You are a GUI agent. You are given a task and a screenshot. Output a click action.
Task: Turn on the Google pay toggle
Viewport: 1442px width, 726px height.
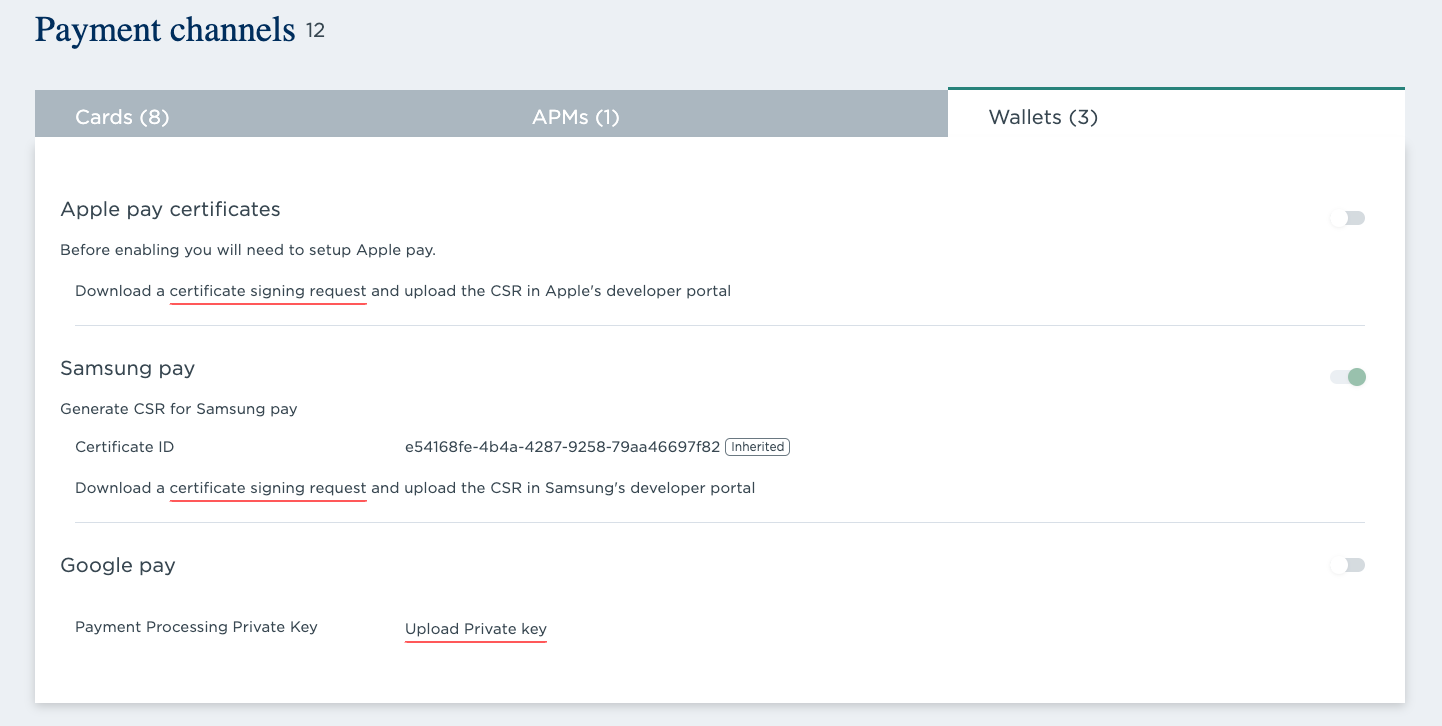pos(1347,565)
